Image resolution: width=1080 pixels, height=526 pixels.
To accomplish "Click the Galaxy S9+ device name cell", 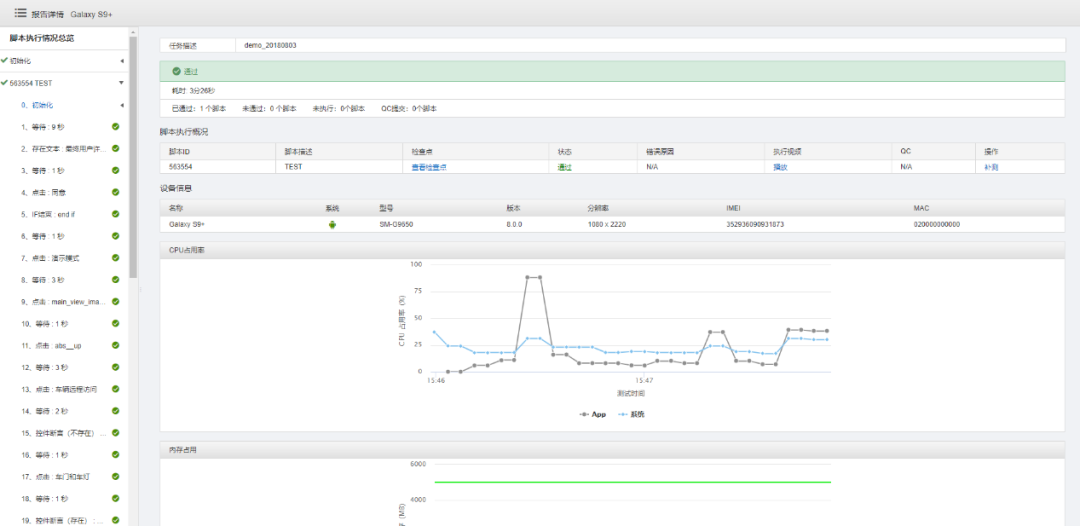I will [x=187, y=224].
